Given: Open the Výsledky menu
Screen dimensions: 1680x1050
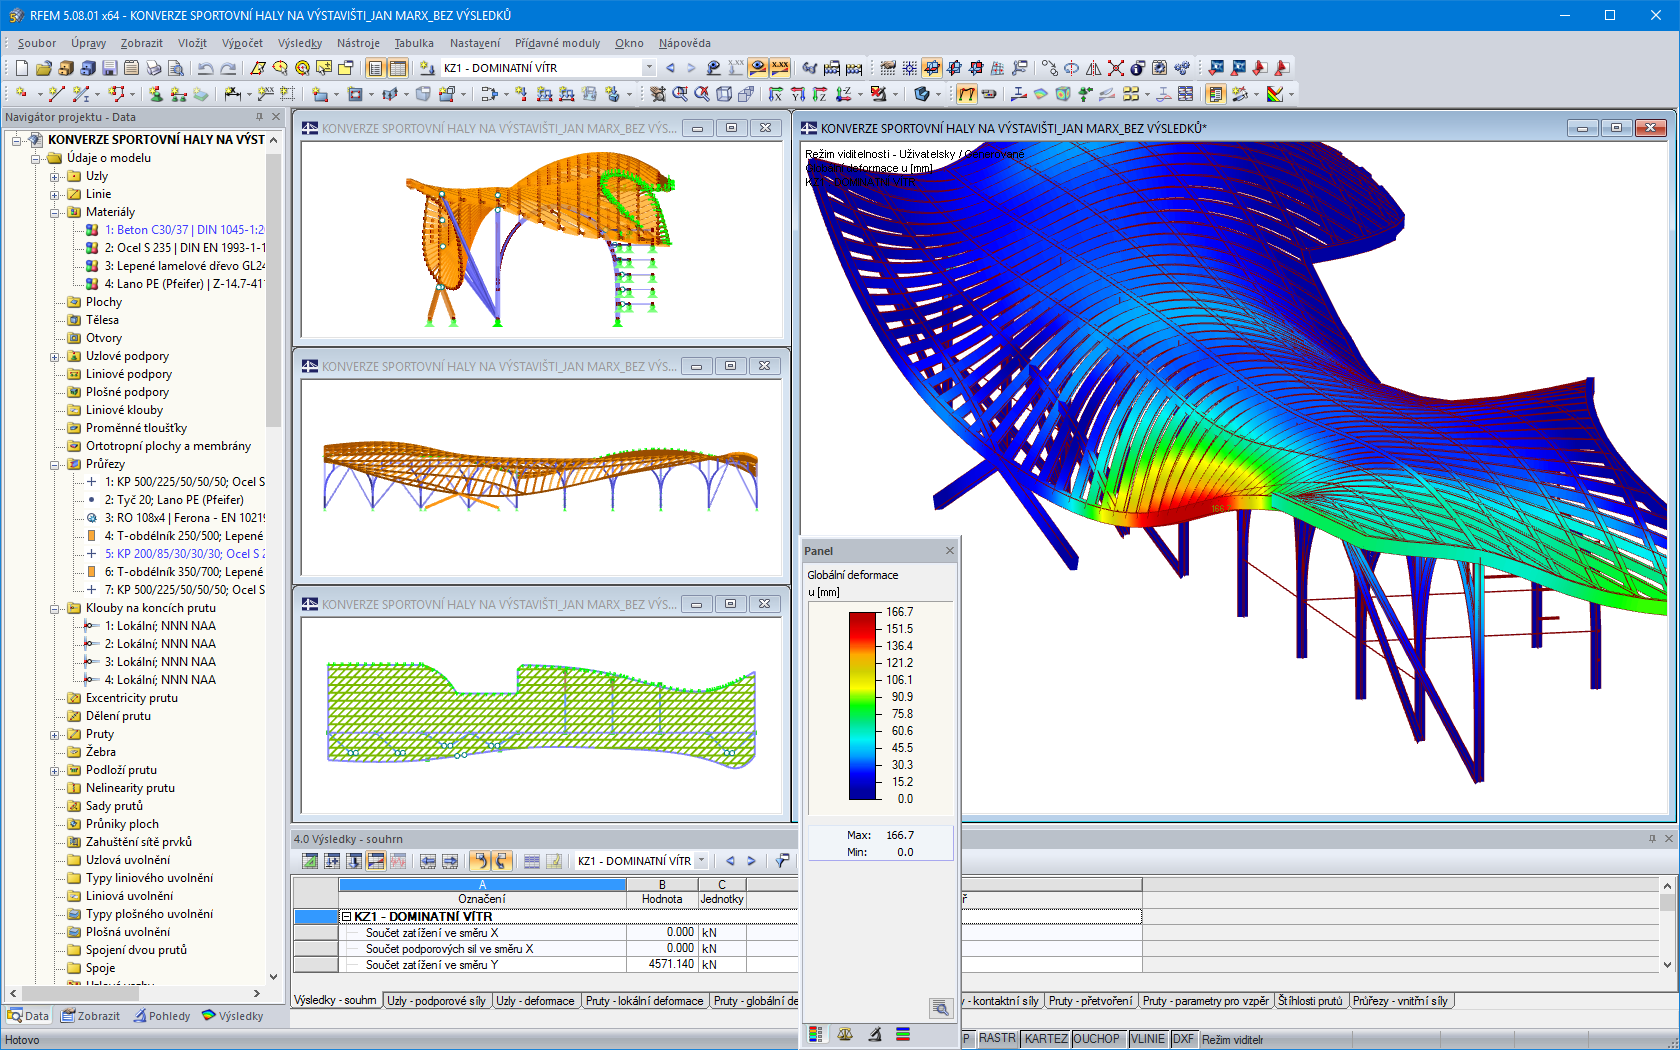Looking at the screenshot, I should coord(300,43).
